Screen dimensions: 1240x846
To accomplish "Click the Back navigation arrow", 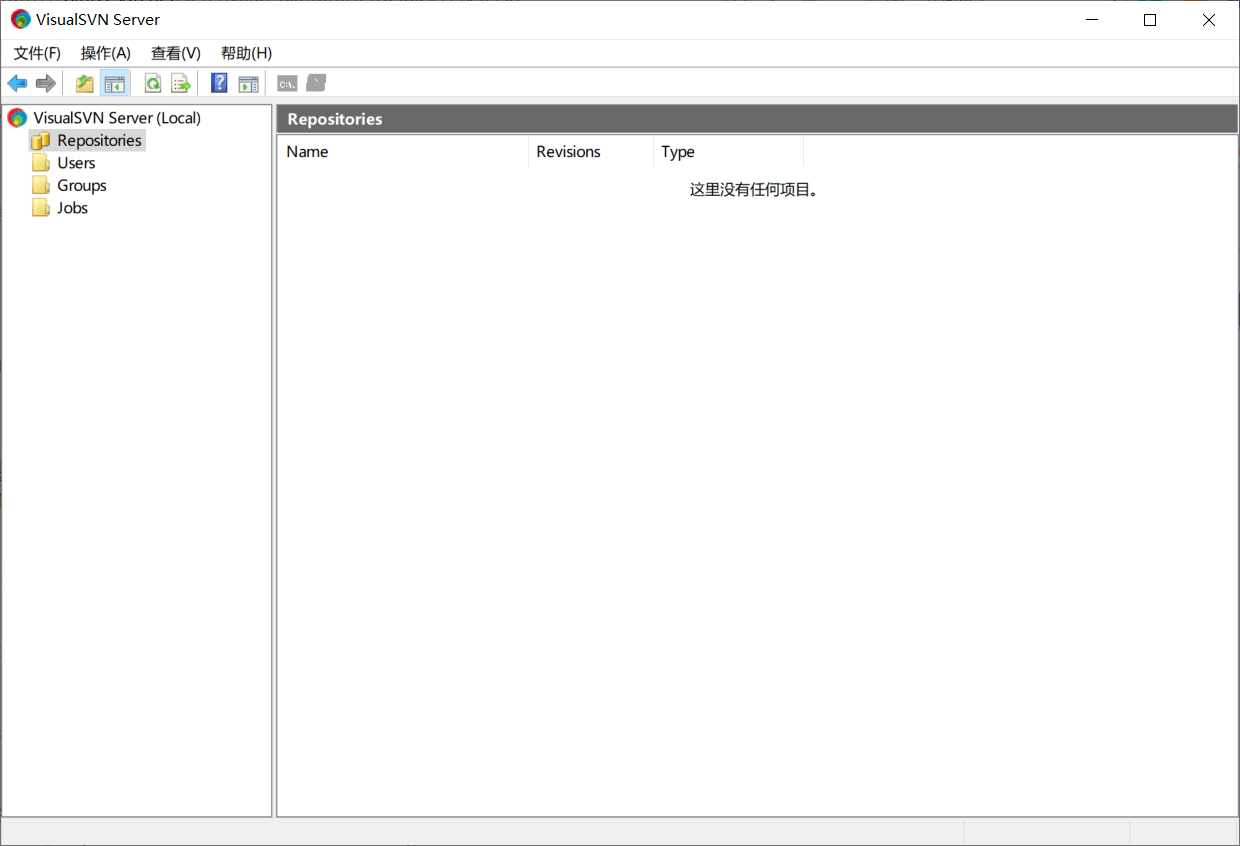I will coord(16,83).
